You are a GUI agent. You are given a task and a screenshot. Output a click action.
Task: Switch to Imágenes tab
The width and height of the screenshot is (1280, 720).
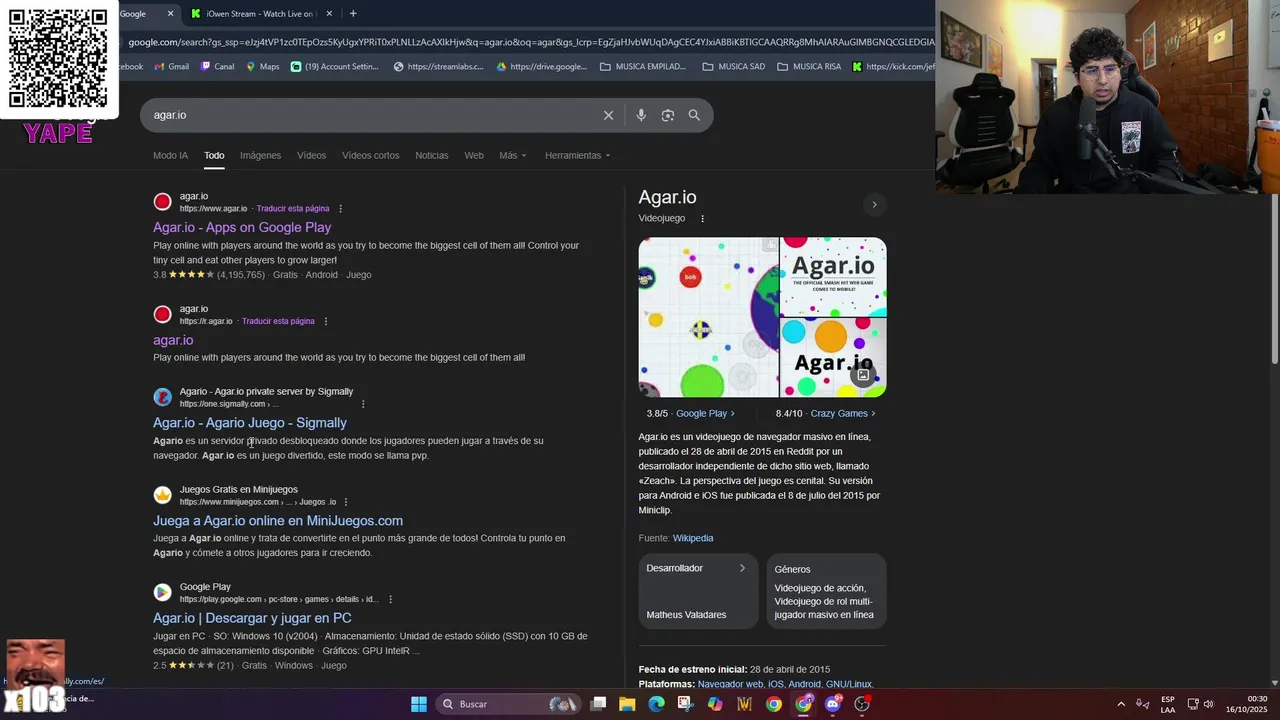point(260,156)
